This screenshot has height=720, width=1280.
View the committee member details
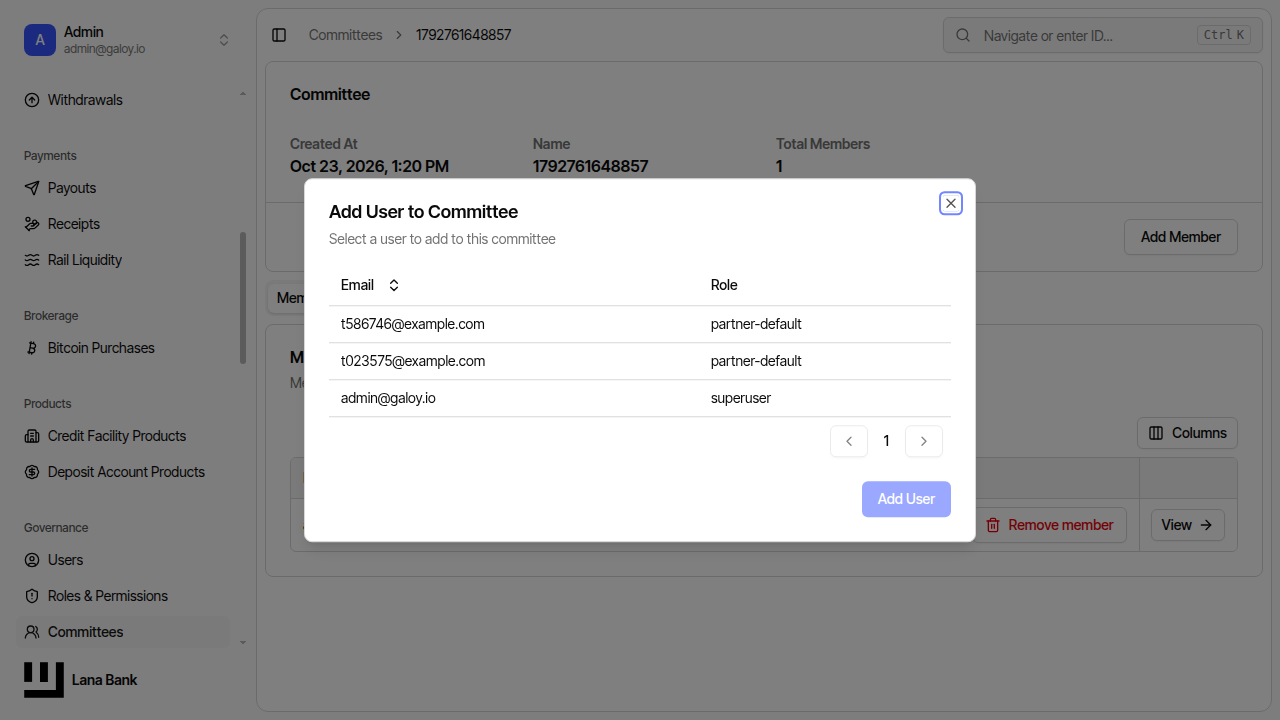pyautogui.click(x=1188, y=525)
